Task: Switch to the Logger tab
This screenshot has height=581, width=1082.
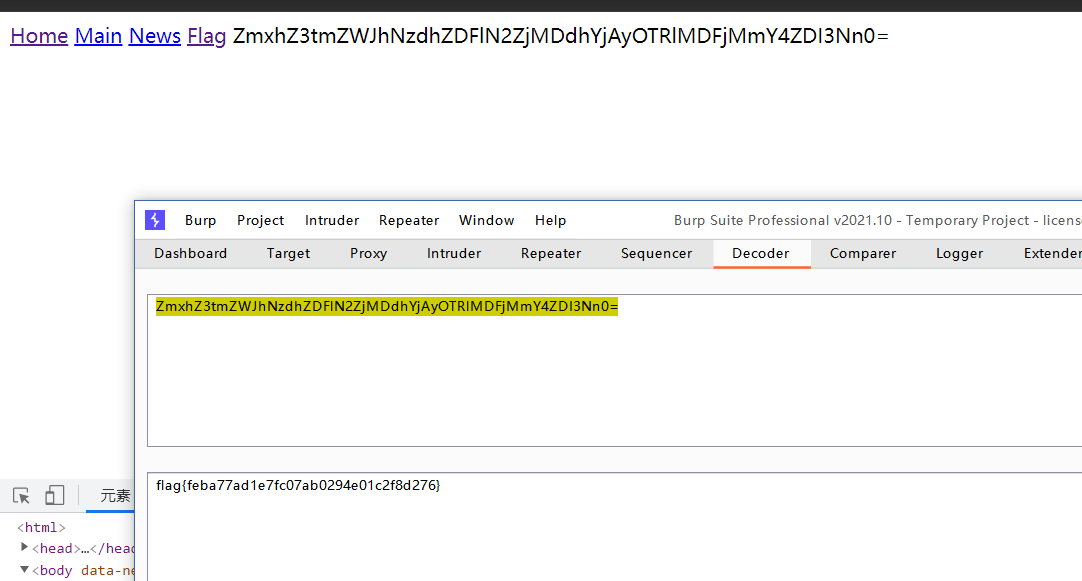Action: pyautogui.click(x=959, y=253)
